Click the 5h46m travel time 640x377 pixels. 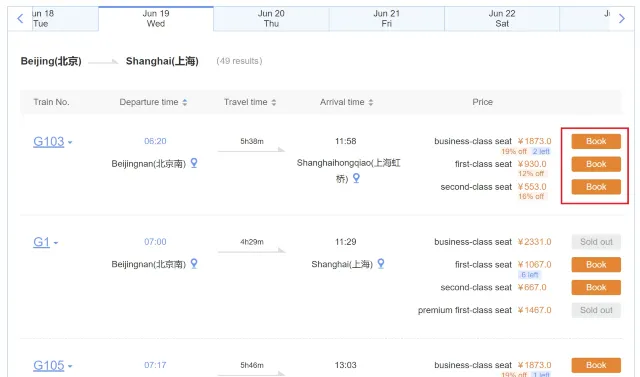click(252, 365)
